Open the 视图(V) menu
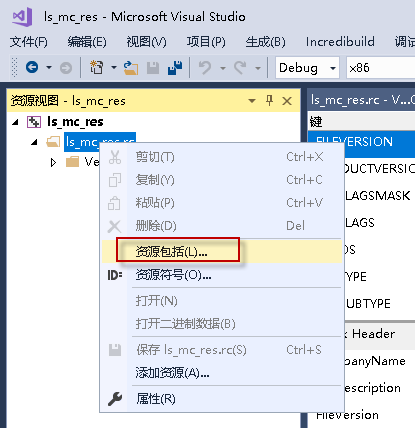This screenshot has width=415, height=428. tap(146, 42)
